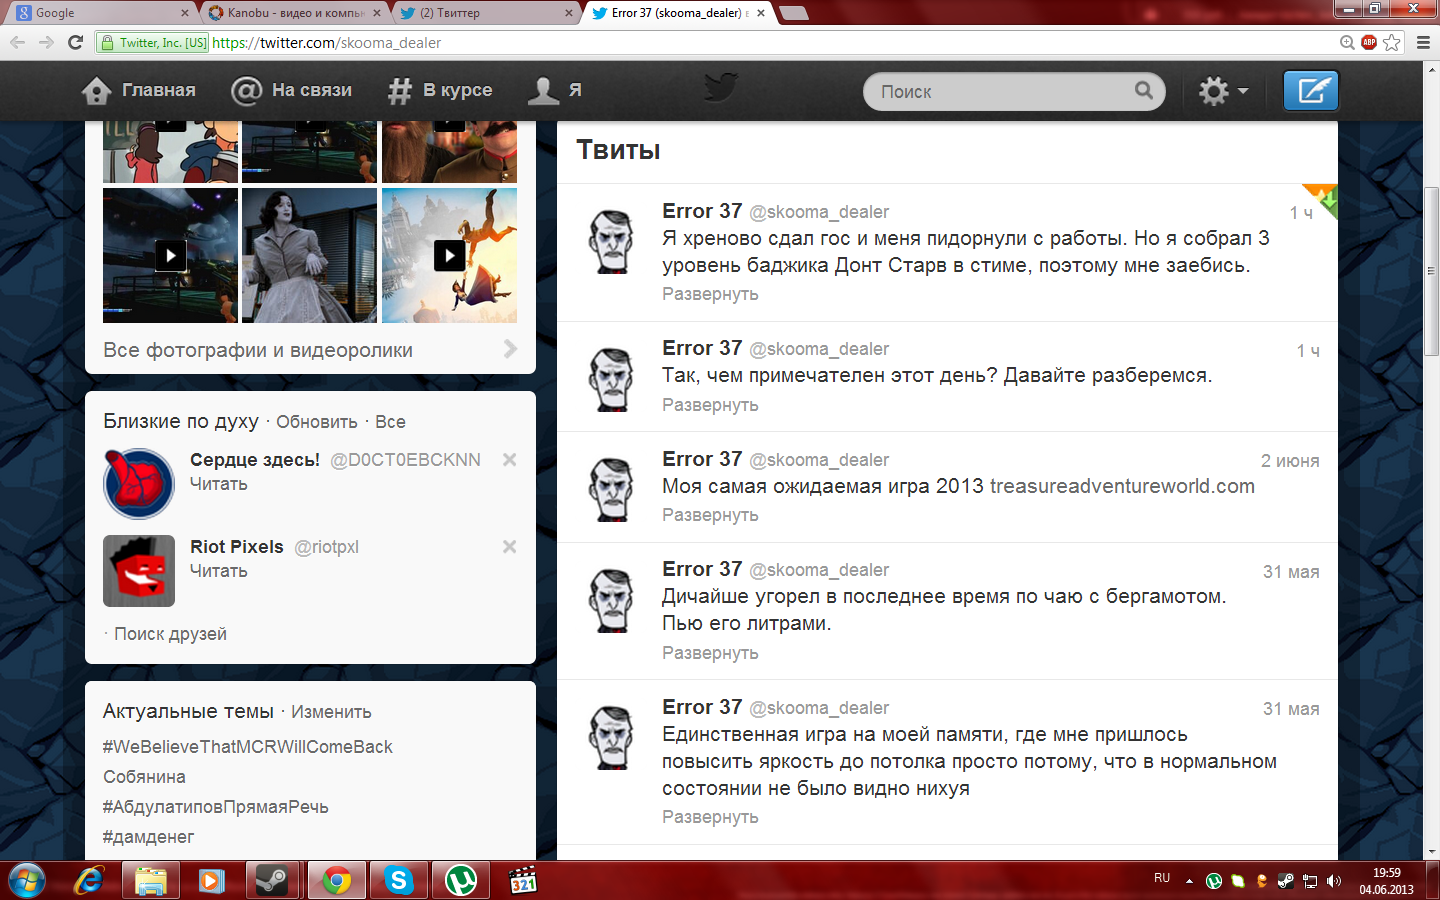
Task: Open the woman in dress photo thumbnail
Action: 309,256
